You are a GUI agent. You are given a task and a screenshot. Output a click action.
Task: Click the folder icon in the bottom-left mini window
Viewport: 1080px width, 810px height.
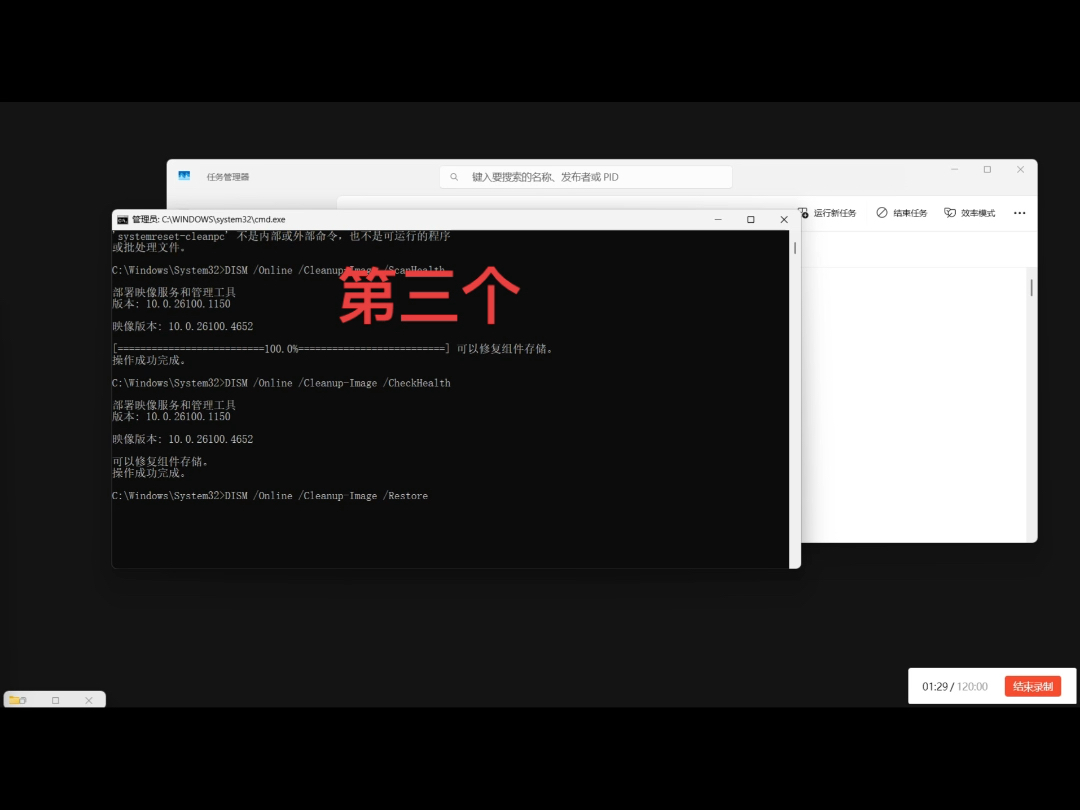tap(17, 700)
